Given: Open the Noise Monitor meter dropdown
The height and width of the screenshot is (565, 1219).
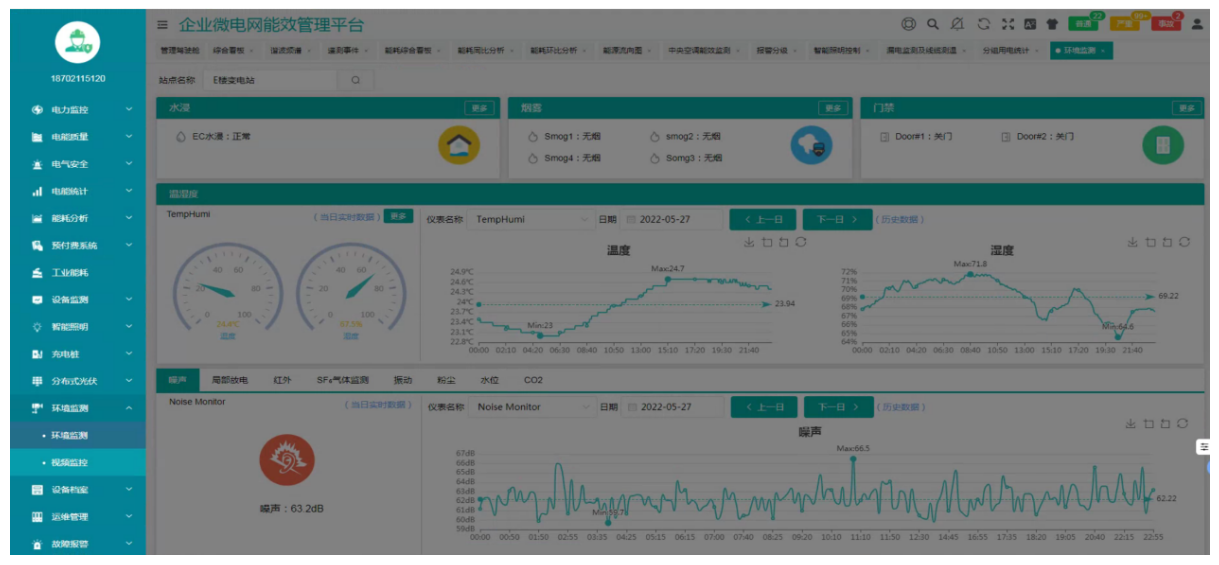Looking at the screenshot, I should (x=532, y=407).
